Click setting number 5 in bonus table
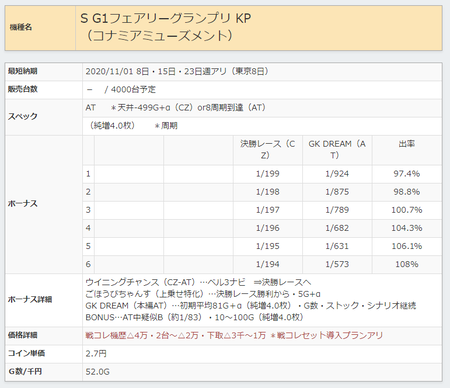This screenshot has width=450, height=388. [x=88, y=246]
